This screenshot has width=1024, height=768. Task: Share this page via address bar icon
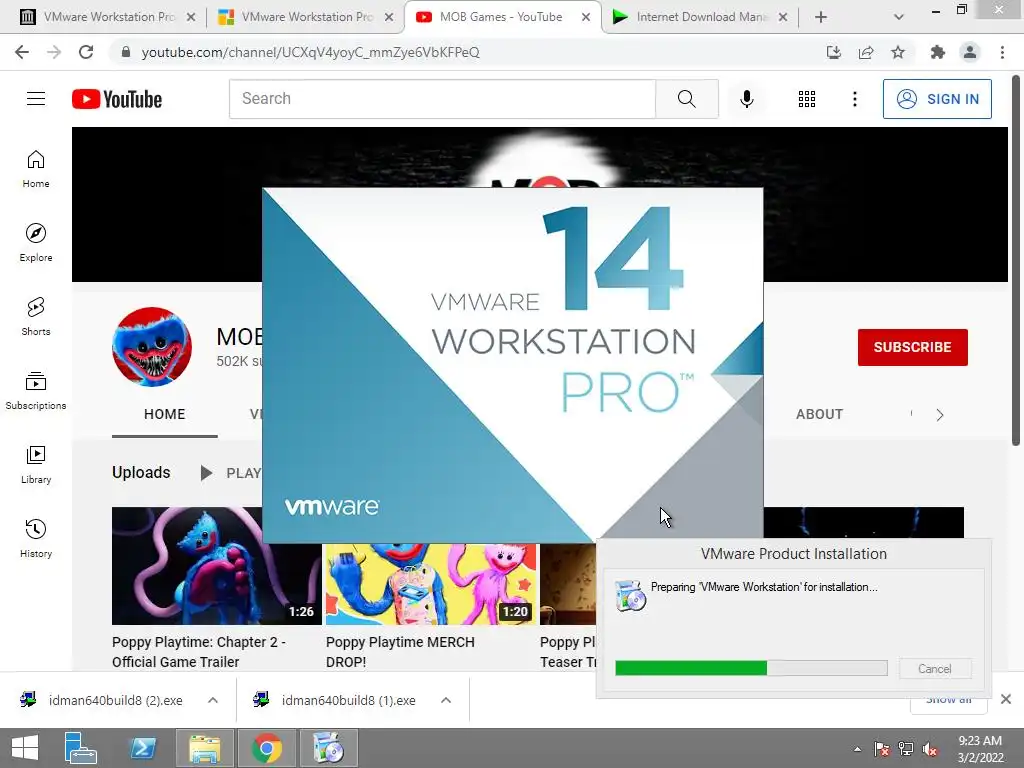tap(866, 52)
